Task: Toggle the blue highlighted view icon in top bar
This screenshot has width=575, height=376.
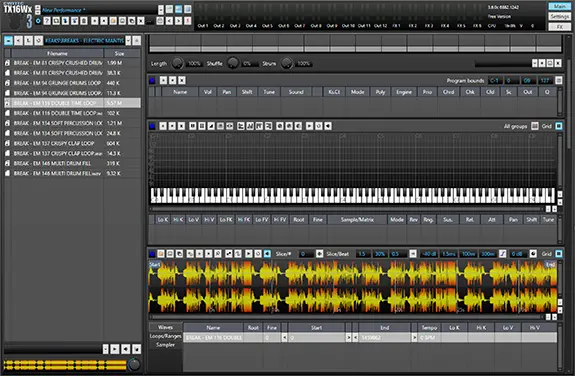Action: (179, 9)
